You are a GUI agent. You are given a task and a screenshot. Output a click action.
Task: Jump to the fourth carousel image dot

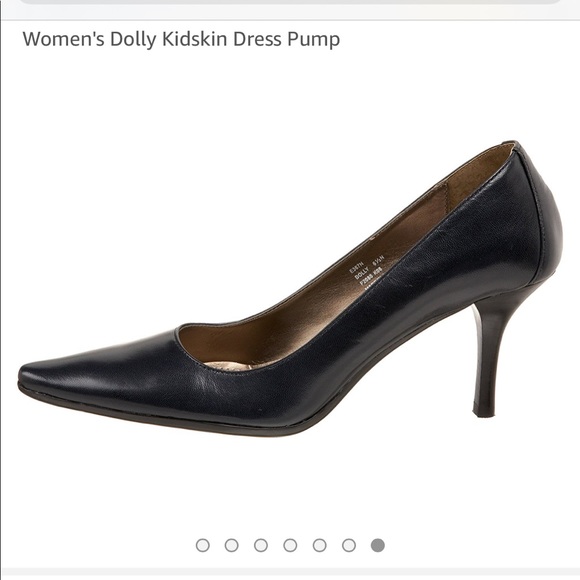click(290, 545)
